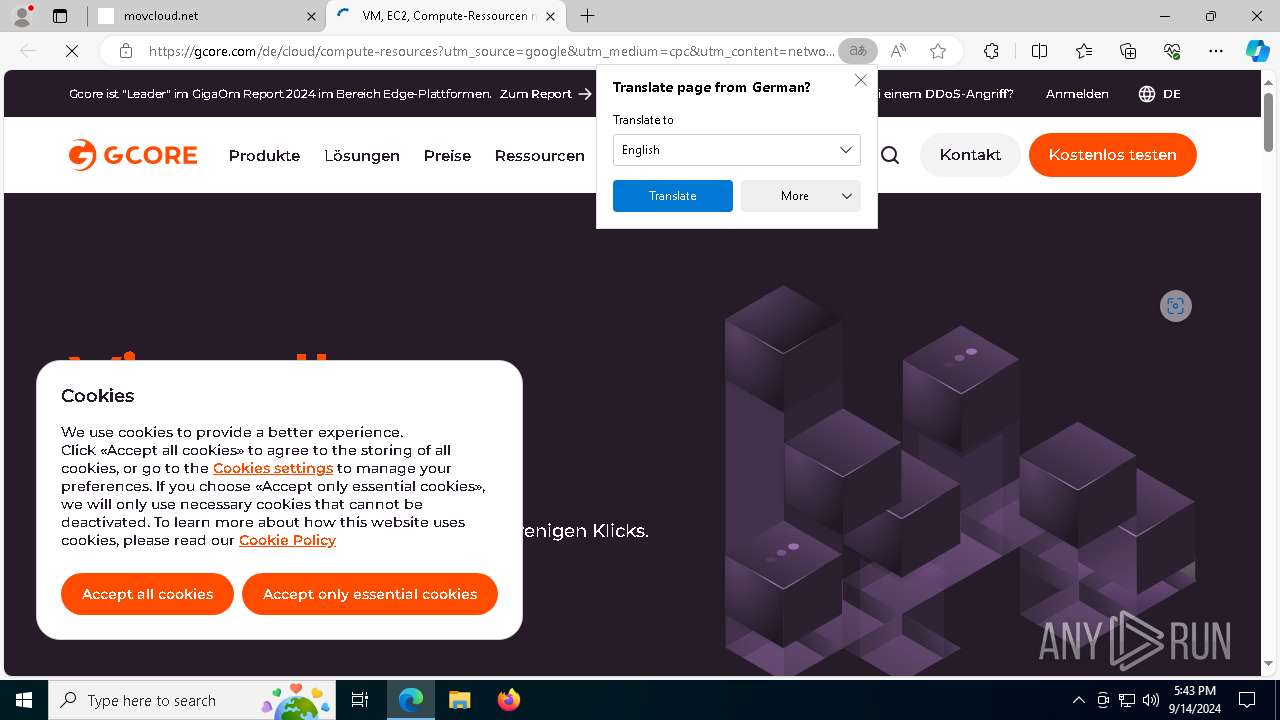Click the Translate button

[673, 196]
